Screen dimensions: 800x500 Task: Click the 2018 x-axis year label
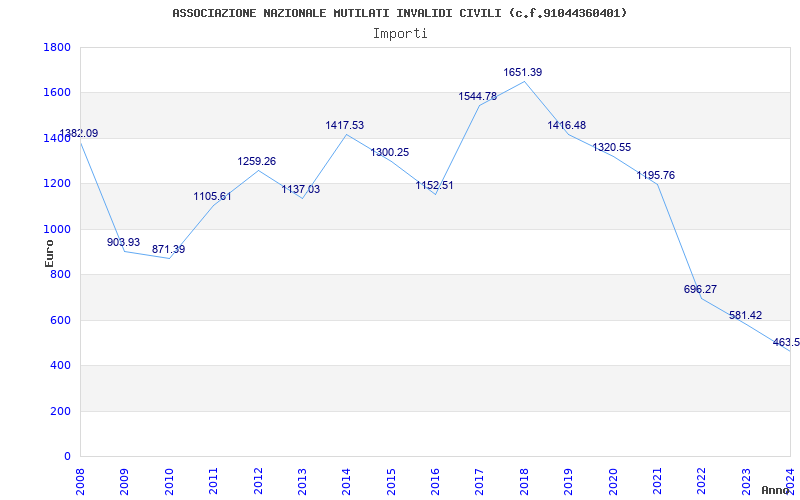[524, 481]
